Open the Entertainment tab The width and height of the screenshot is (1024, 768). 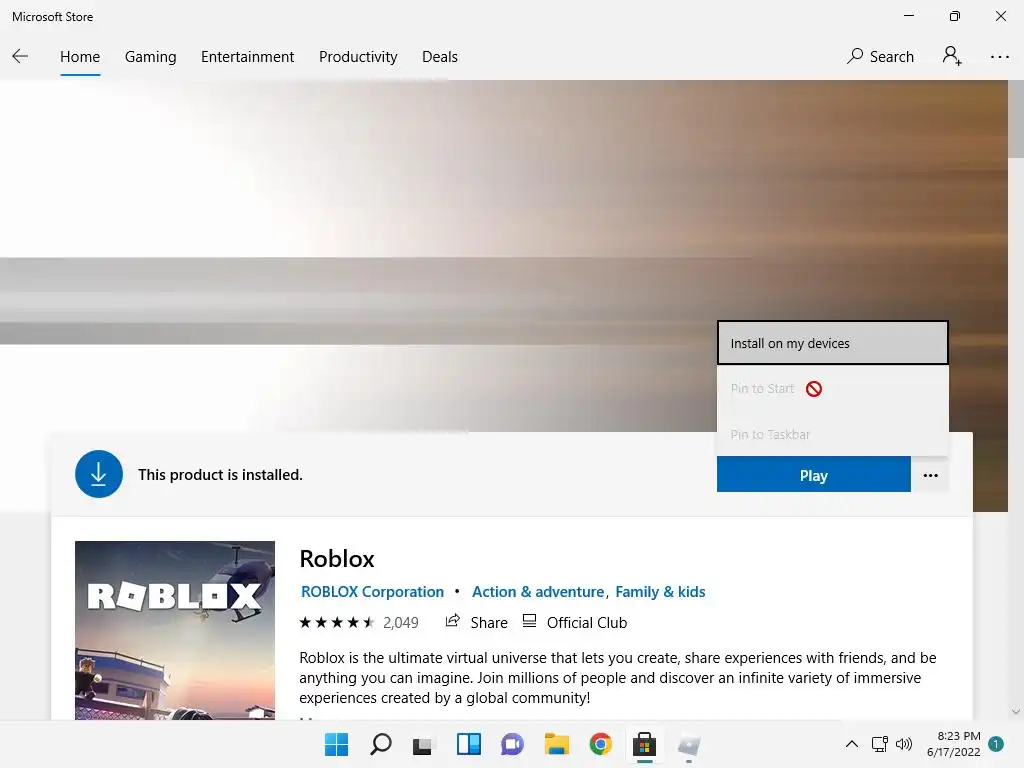coord(248,57)
